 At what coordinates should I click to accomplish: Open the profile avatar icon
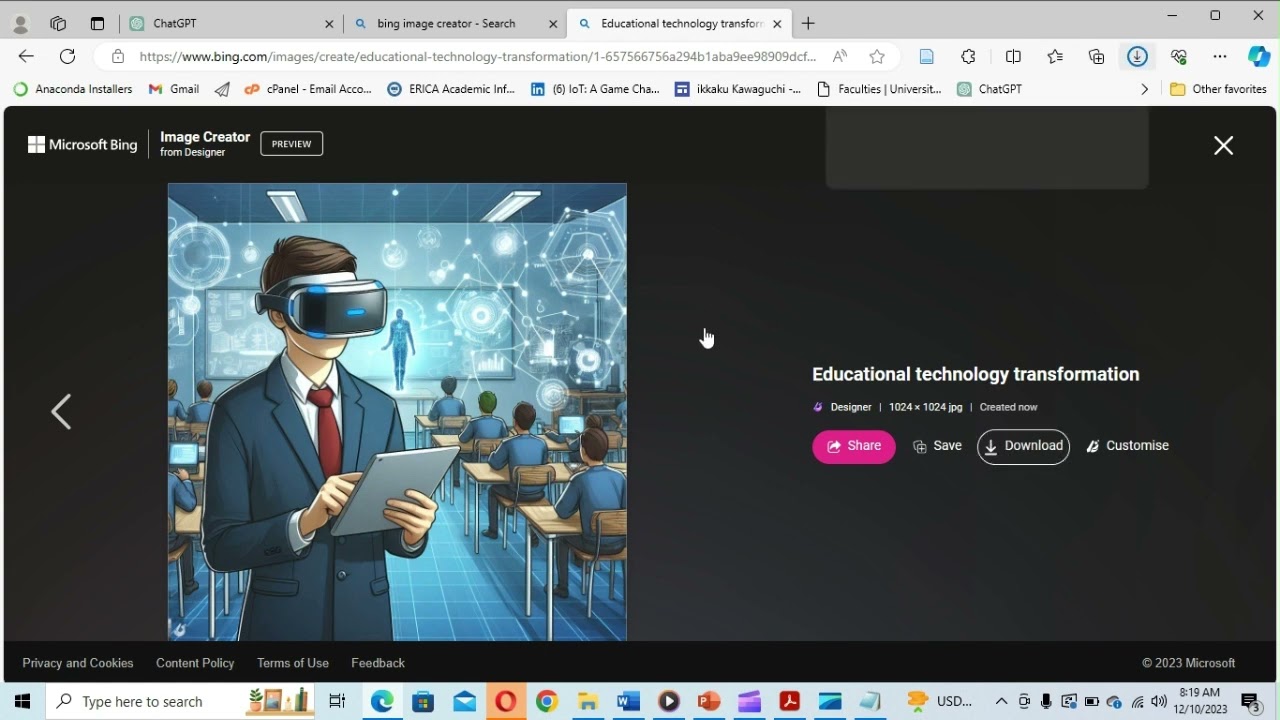click(20, 23)
